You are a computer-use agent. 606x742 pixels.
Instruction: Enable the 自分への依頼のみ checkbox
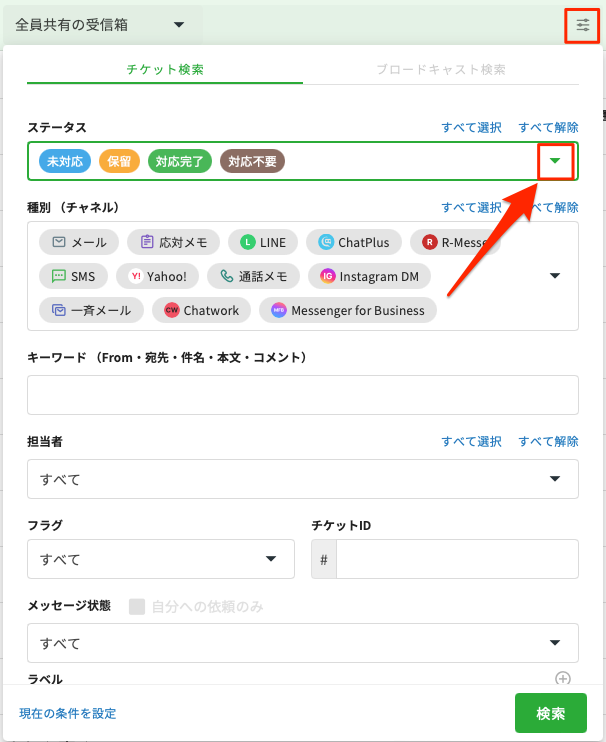point(138,606)
